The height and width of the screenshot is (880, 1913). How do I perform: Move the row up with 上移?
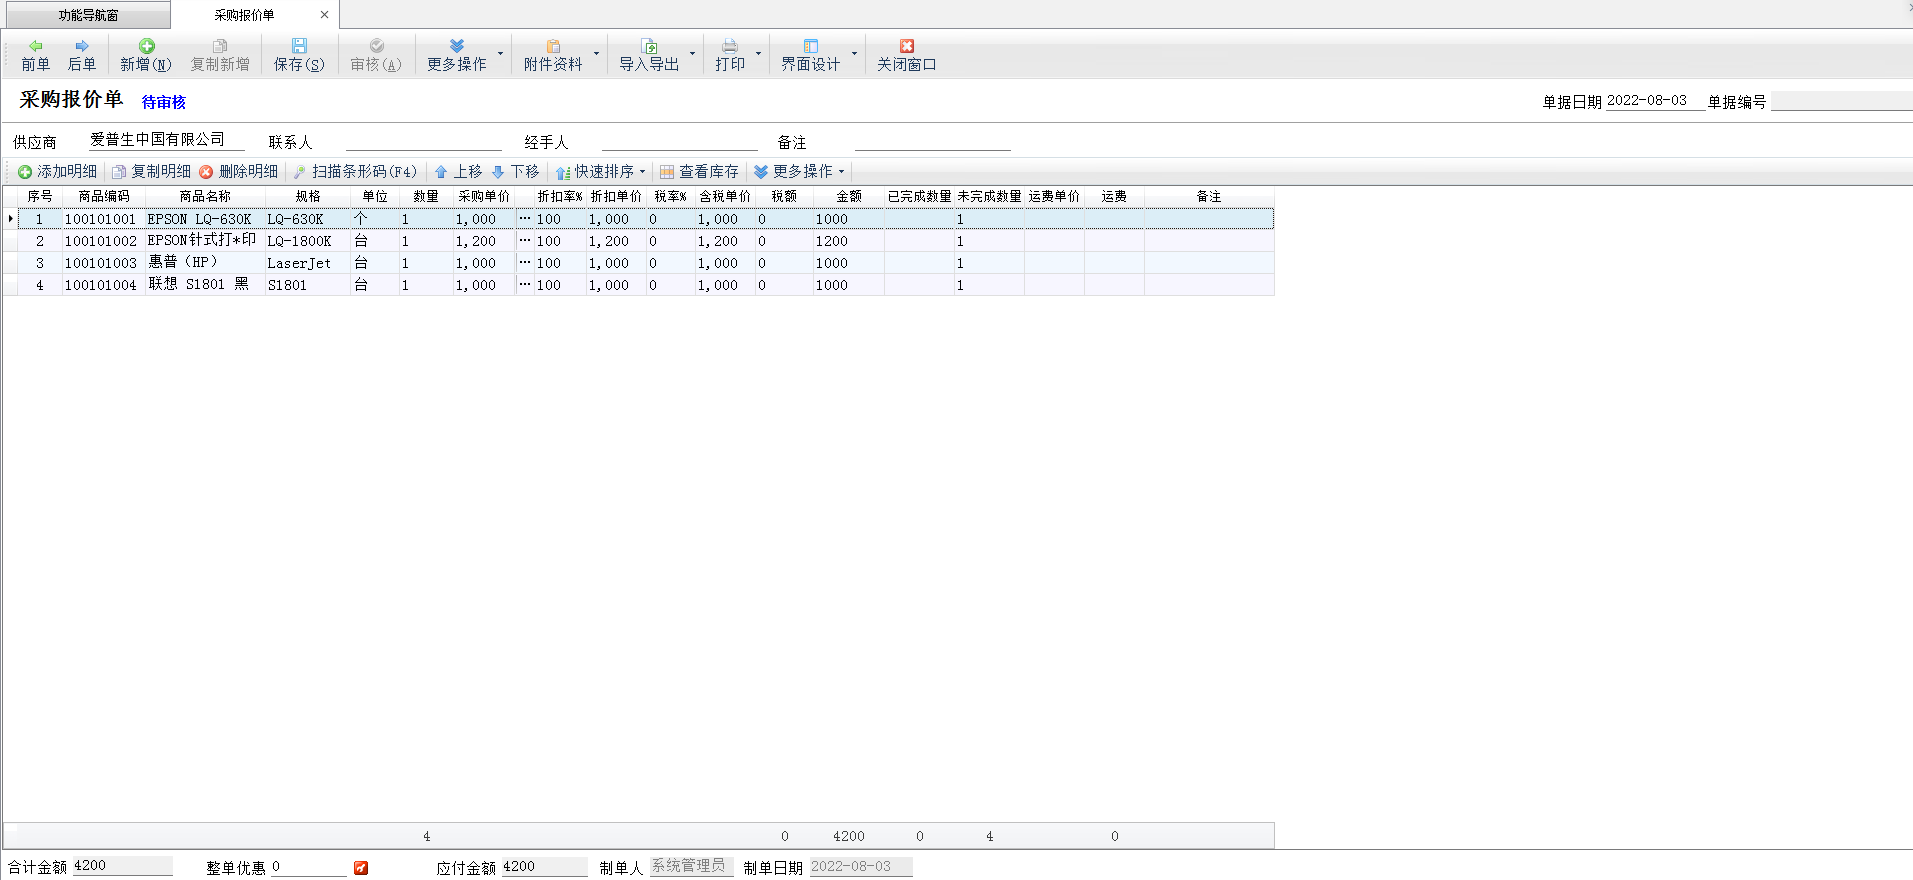click(x=458, y=172)
